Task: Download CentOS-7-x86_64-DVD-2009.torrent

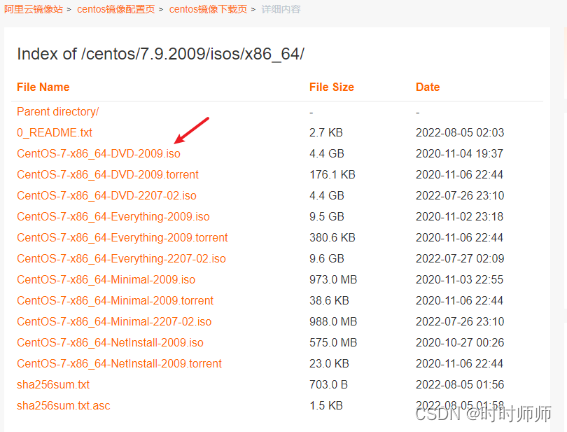Action: tap(108, 175)
